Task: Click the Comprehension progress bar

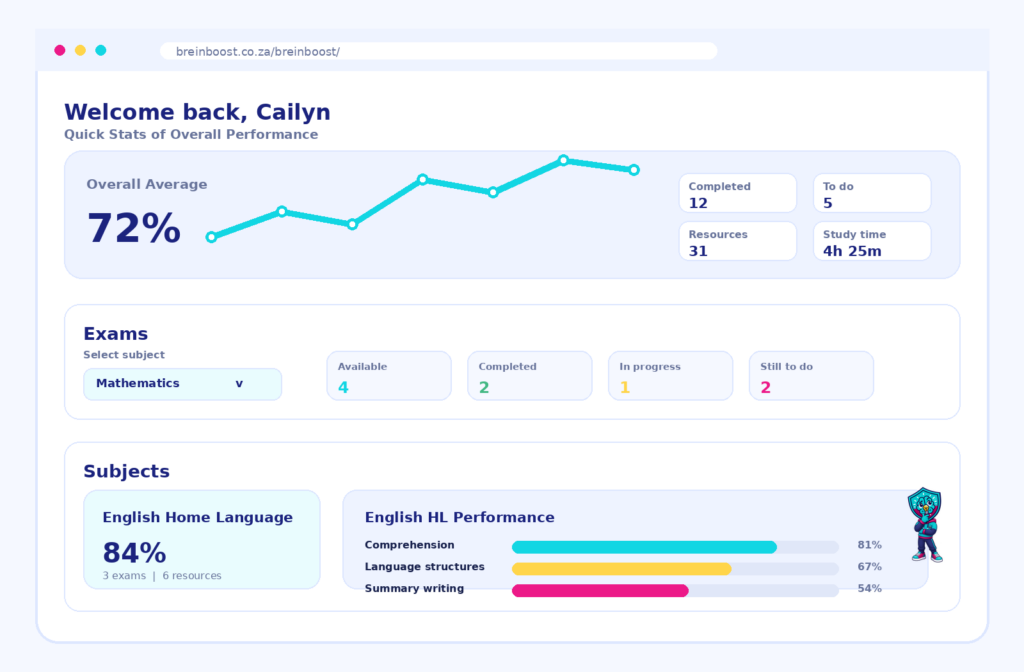Action: point(675,547)
